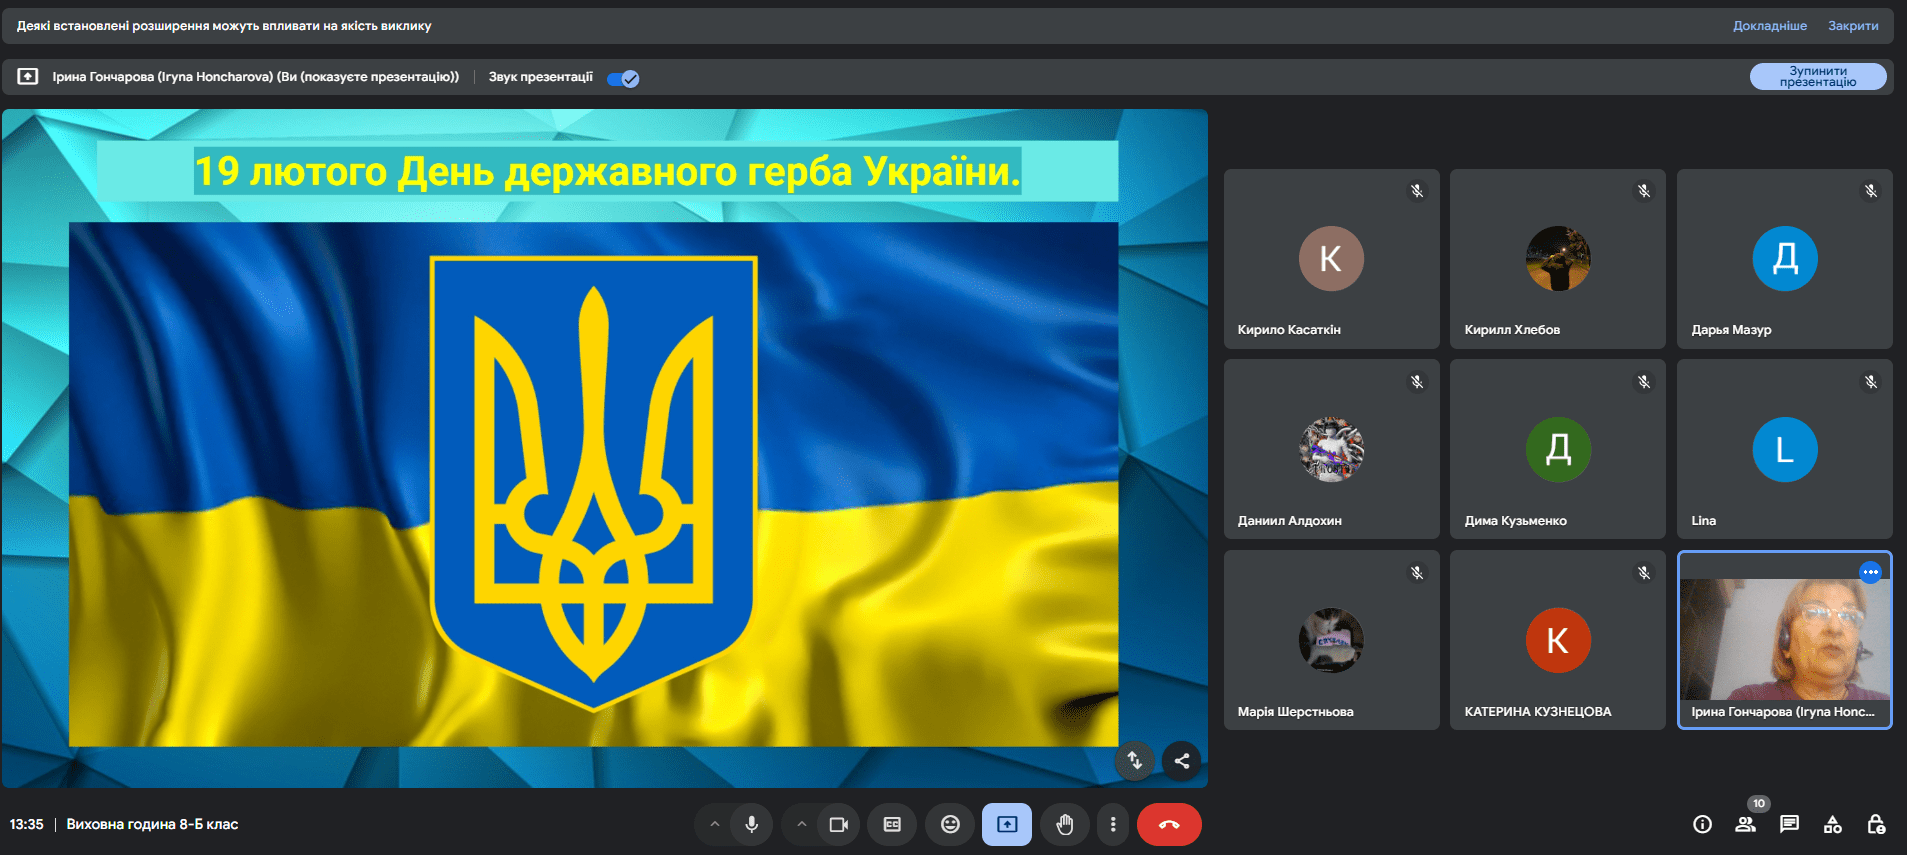Click the muted mic icon on Lina
Screen dimensions: 1907x855
point(1871,382)
